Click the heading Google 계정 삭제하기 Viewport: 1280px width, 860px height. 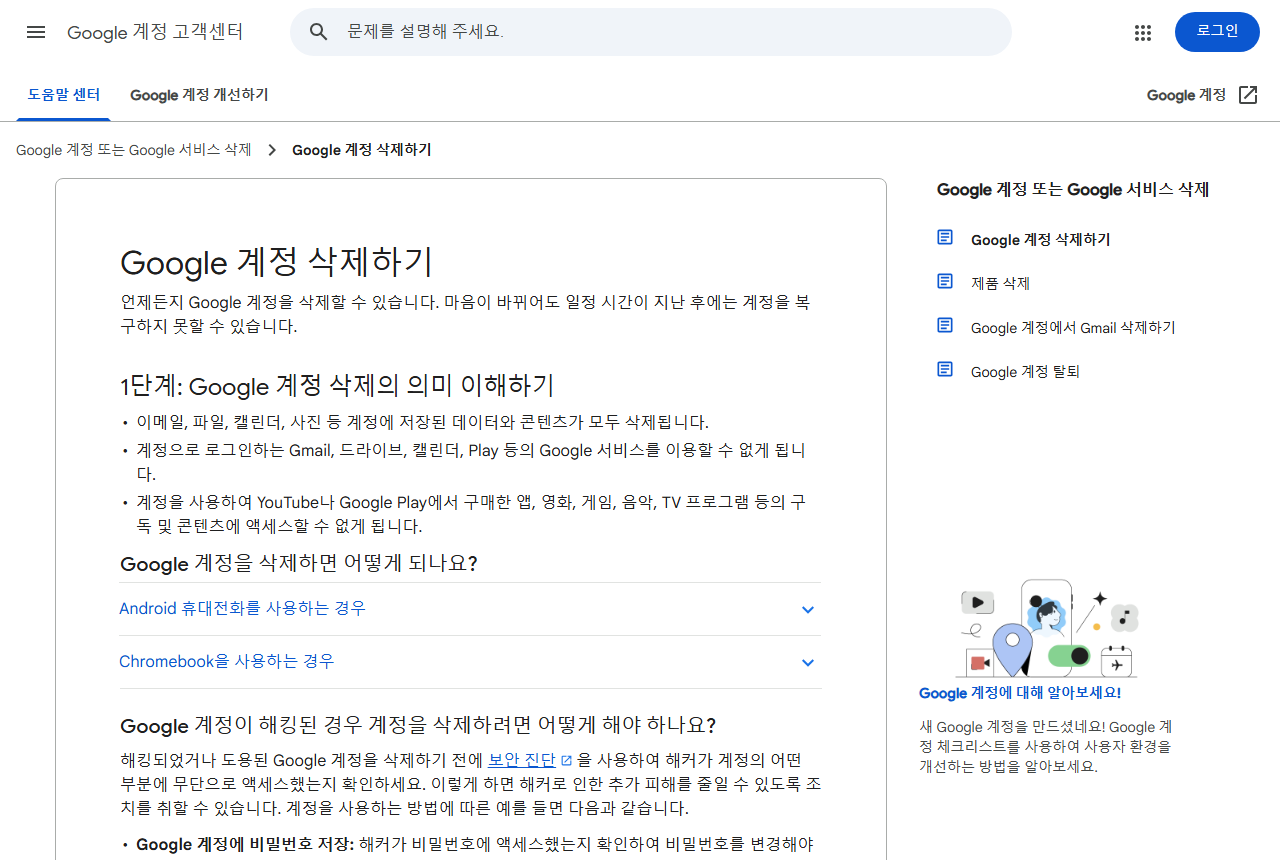tap(276, 262)
